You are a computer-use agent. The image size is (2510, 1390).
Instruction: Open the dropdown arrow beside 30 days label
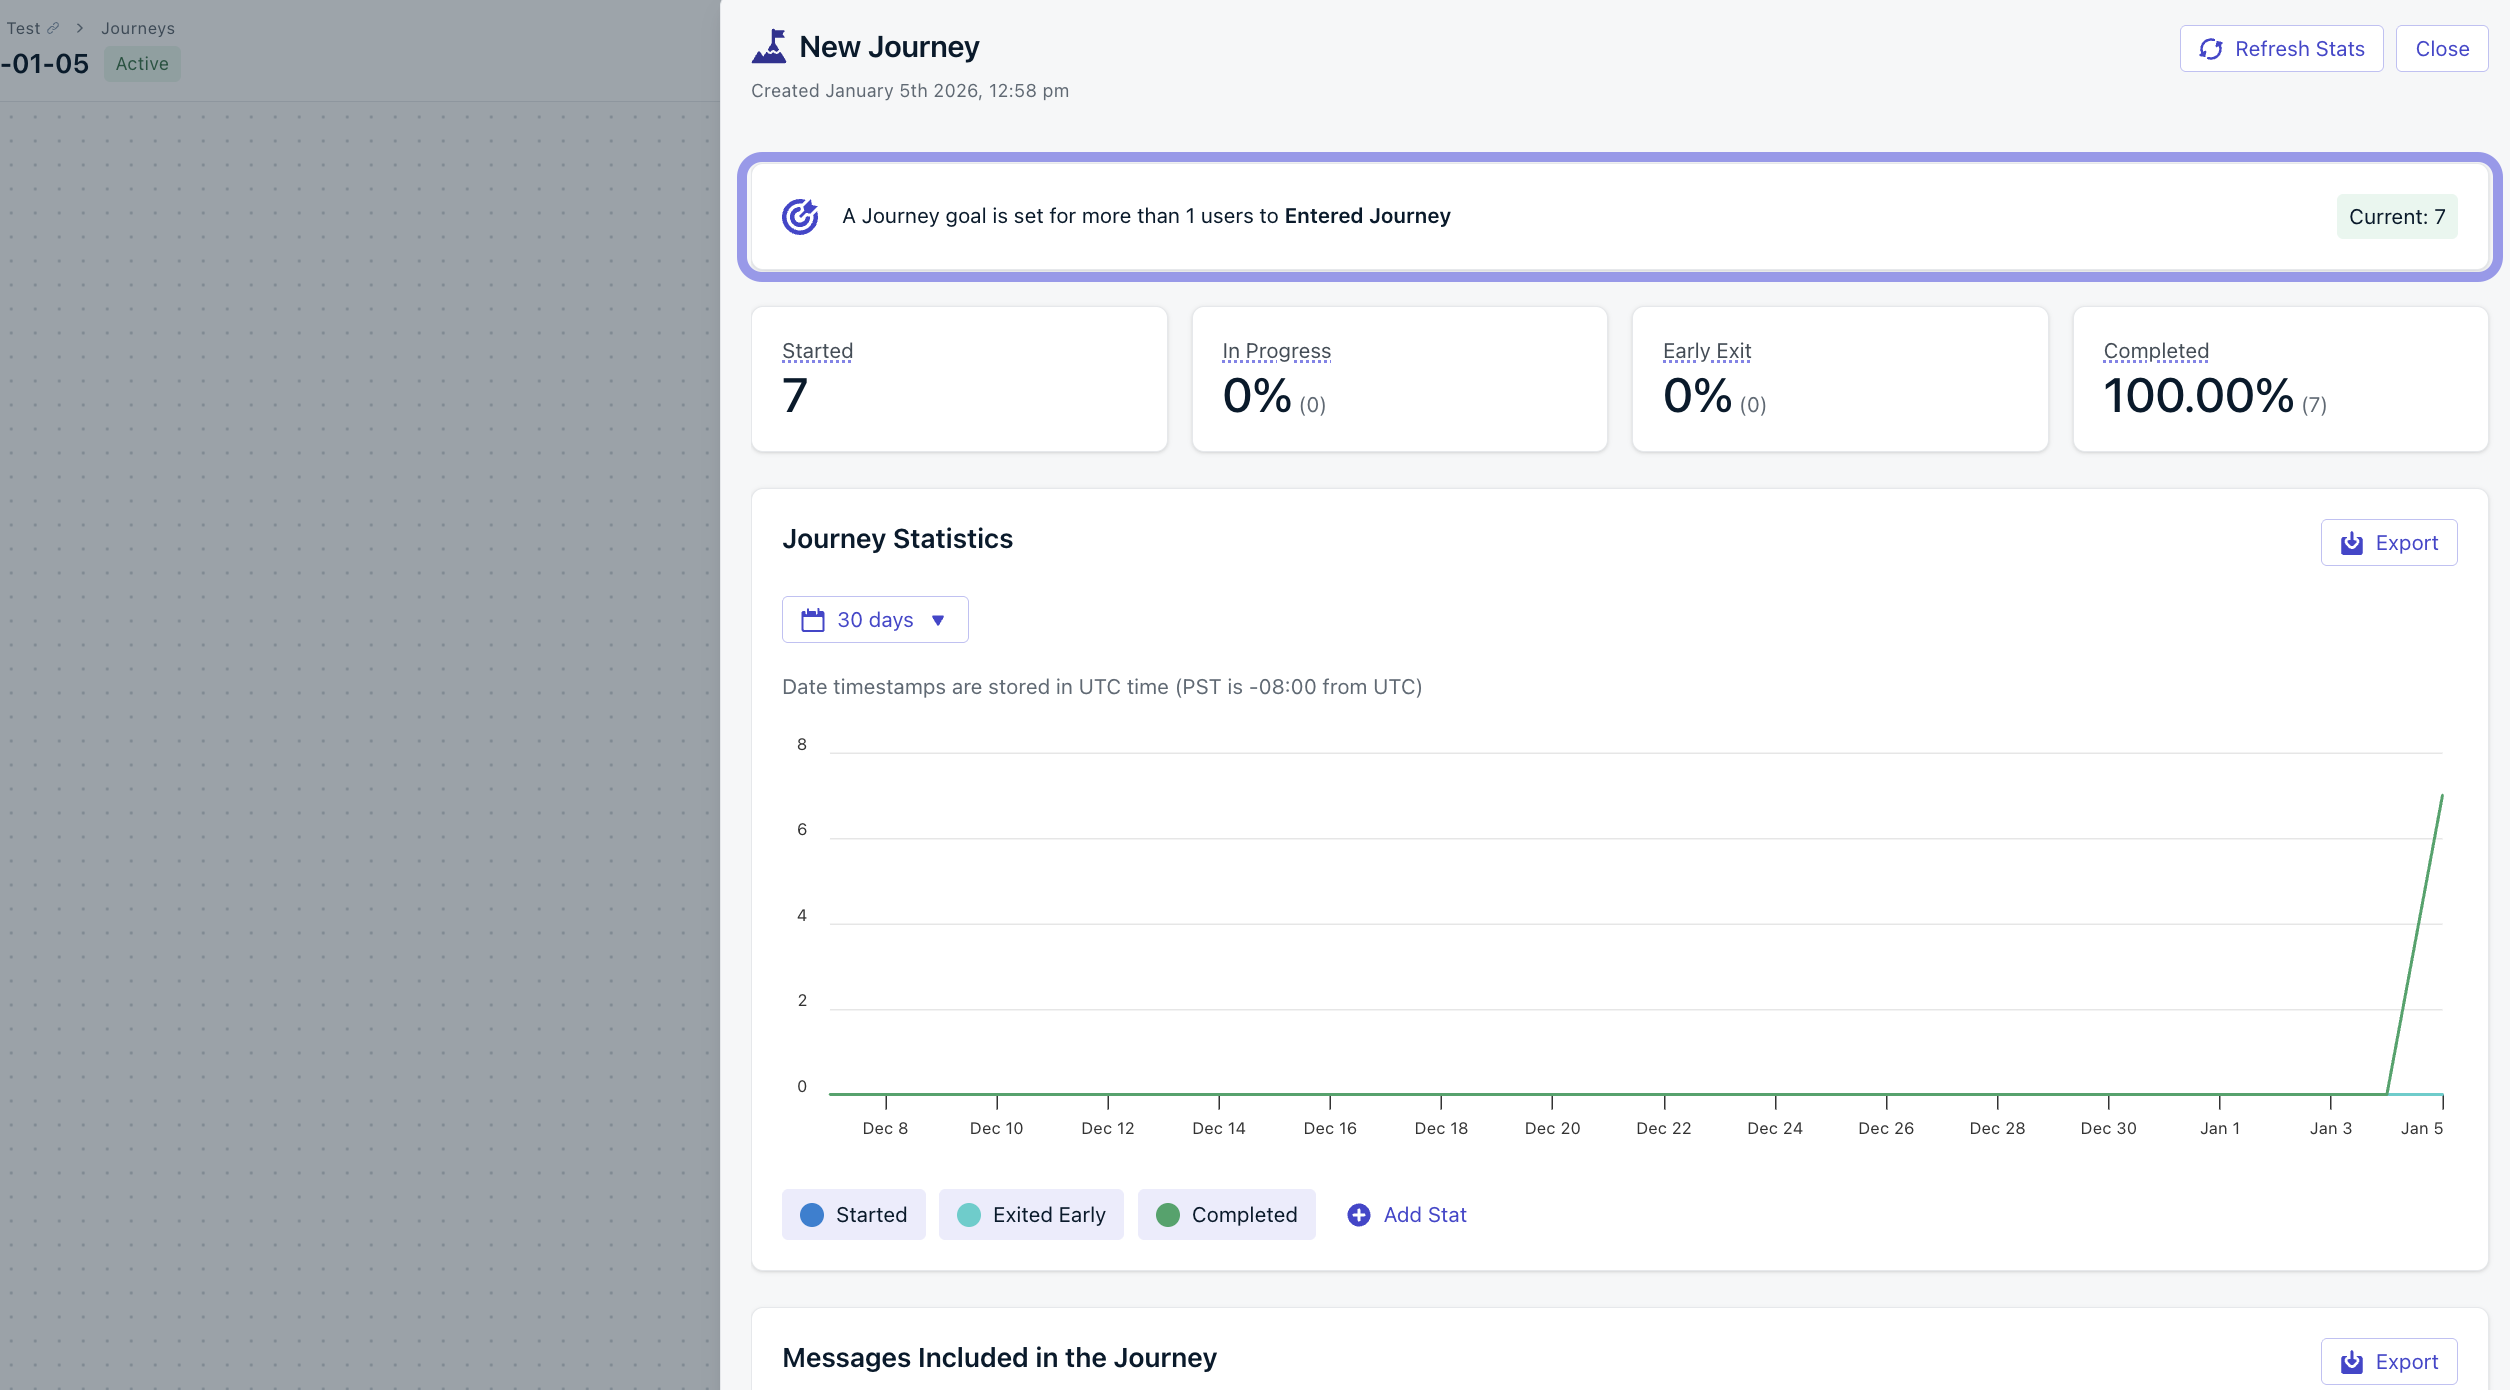click(938, 620)
